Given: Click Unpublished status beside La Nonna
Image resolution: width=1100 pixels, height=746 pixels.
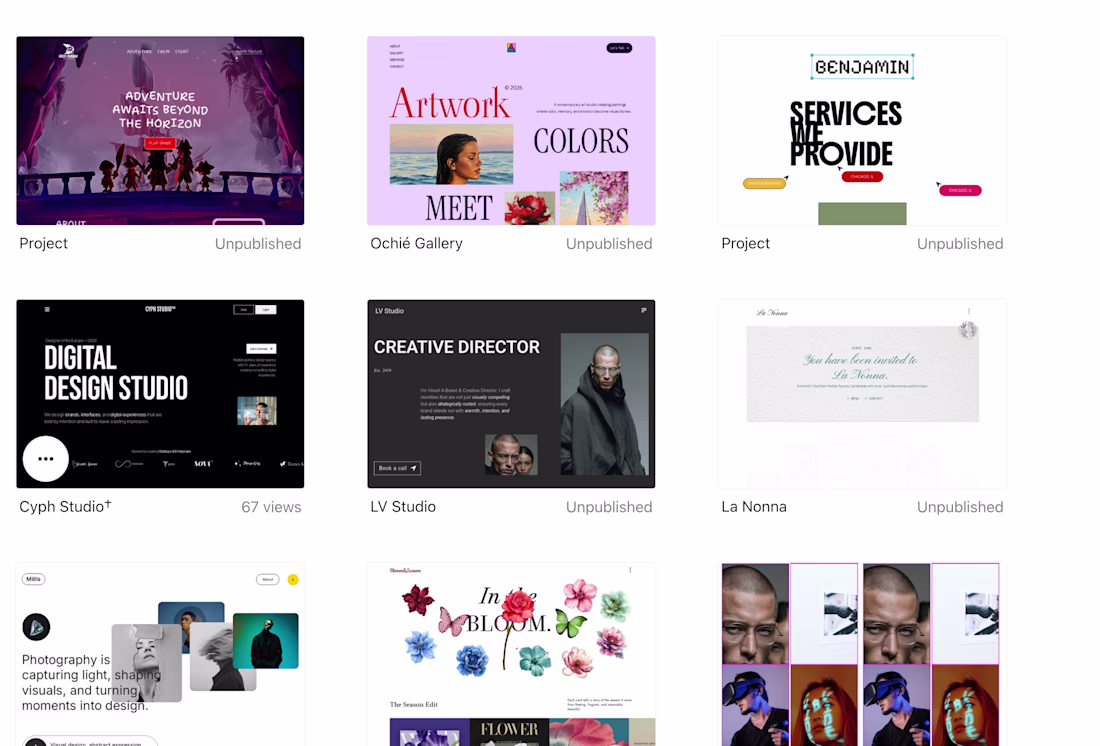Looking at the screenshot, I should tap(960, 507).
